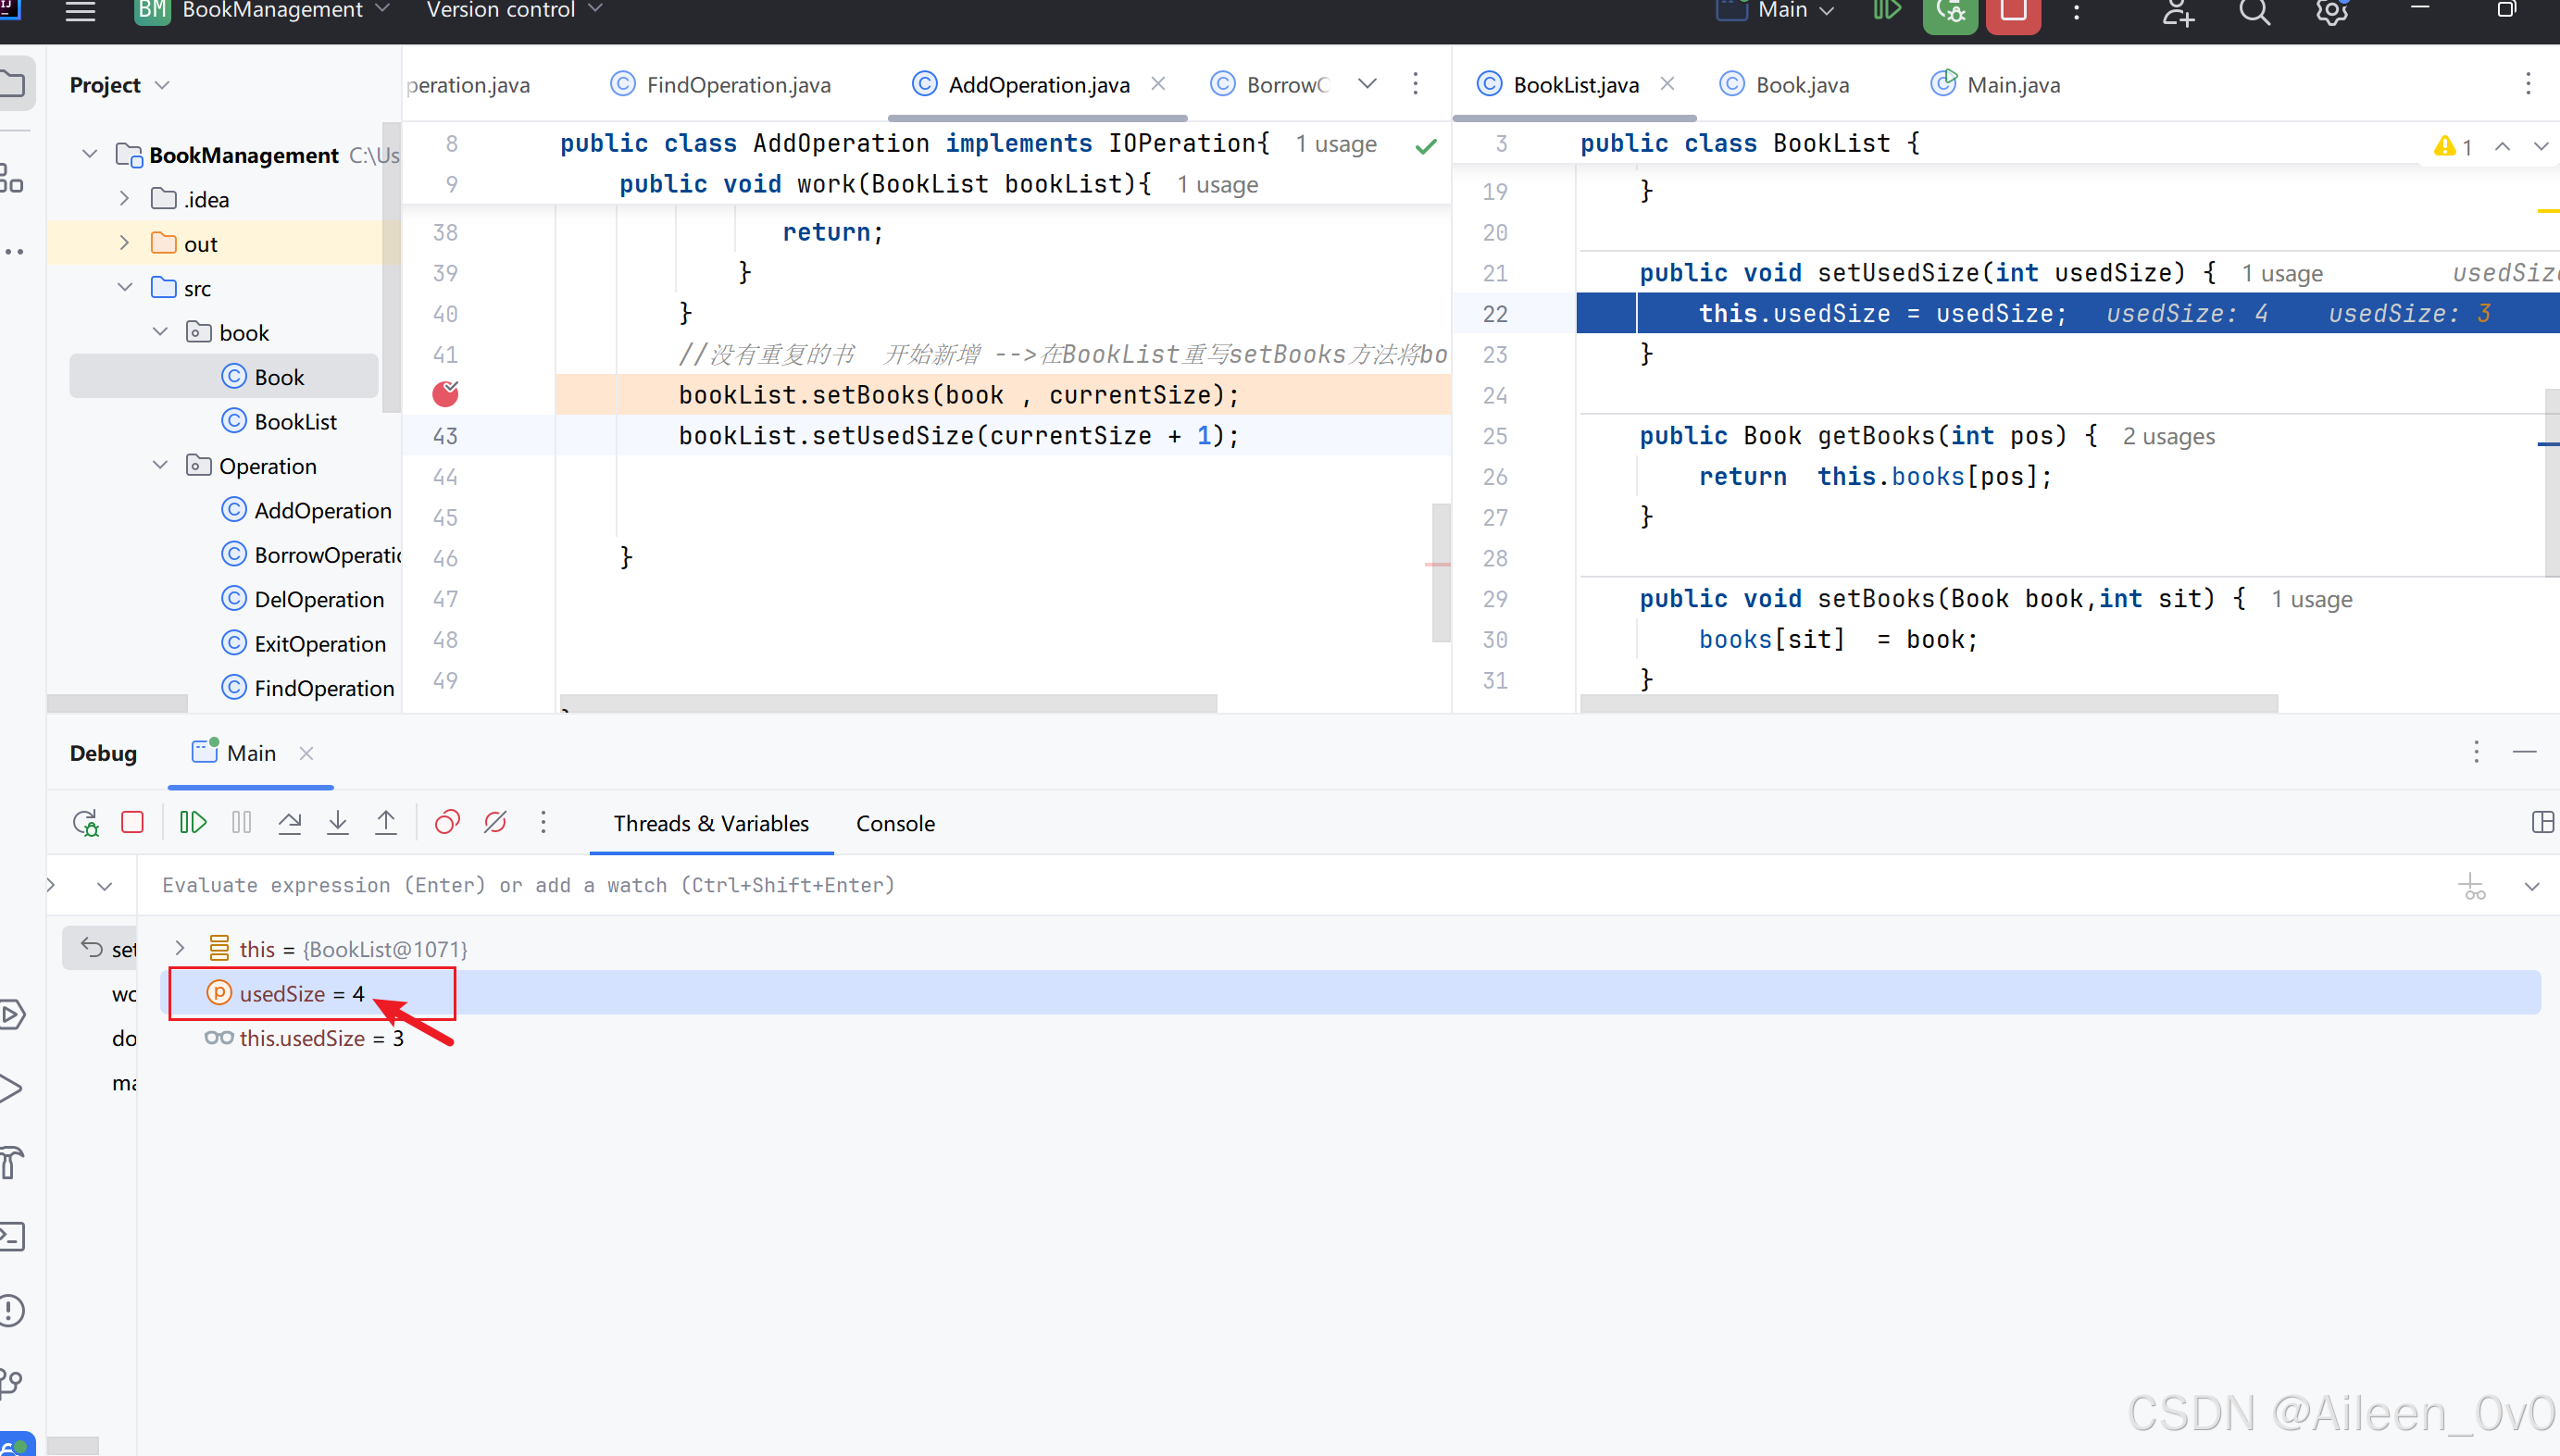Open the Build hammer tool window icon
Image resolution: width=2560 pixels, height=1456 pixels.
click(12, 1163)
